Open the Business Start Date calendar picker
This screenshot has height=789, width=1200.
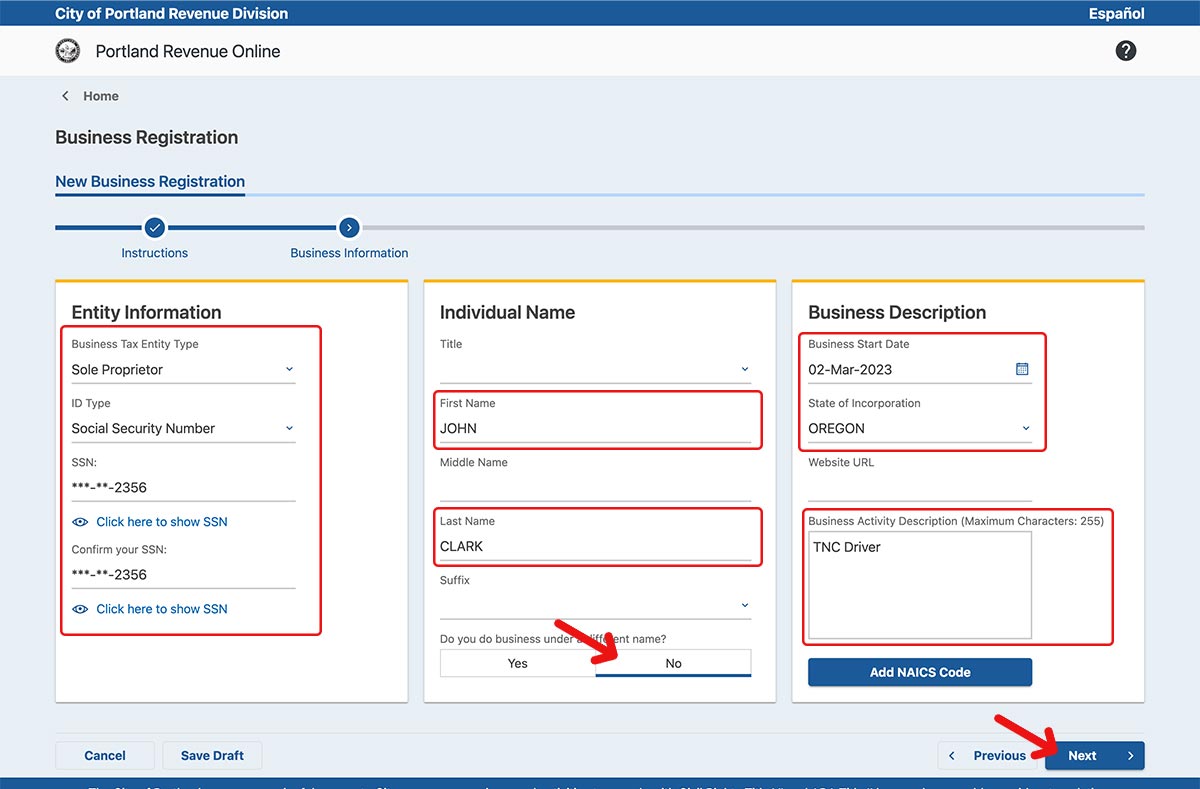[x=1022, y=369]
